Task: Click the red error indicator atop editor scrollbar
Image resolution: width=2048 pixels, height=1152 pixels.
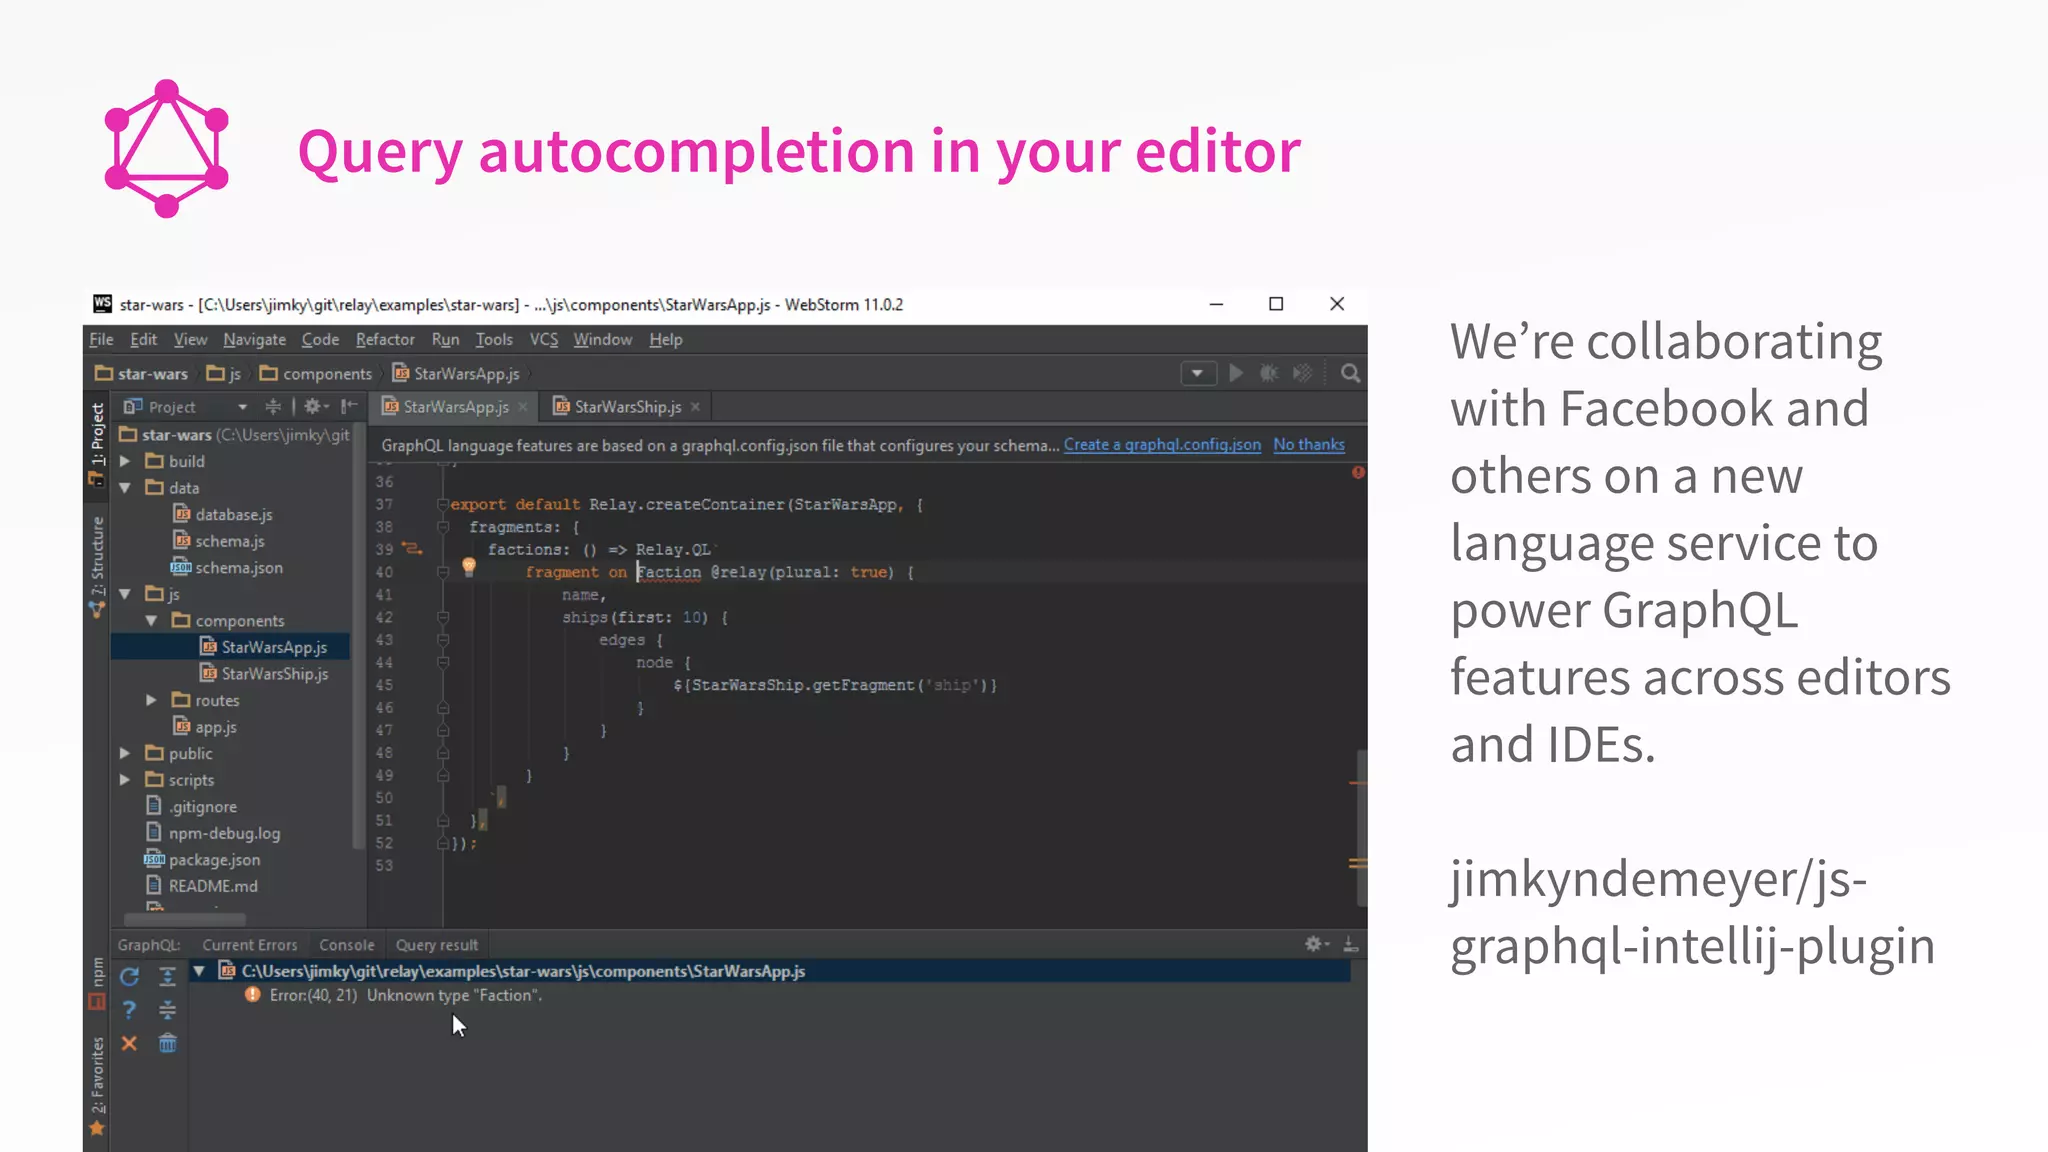Action: point(1358,472)
